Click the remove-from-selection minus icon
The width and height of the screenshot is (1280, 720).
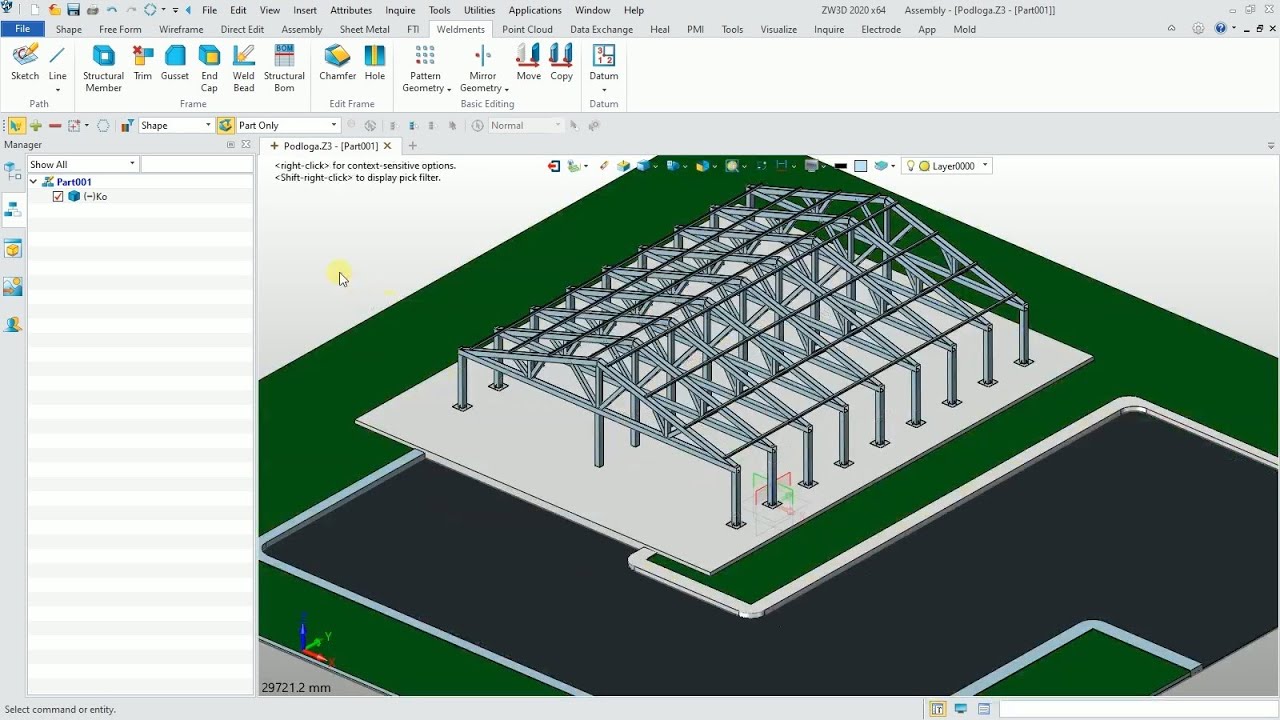pos(55,125)
